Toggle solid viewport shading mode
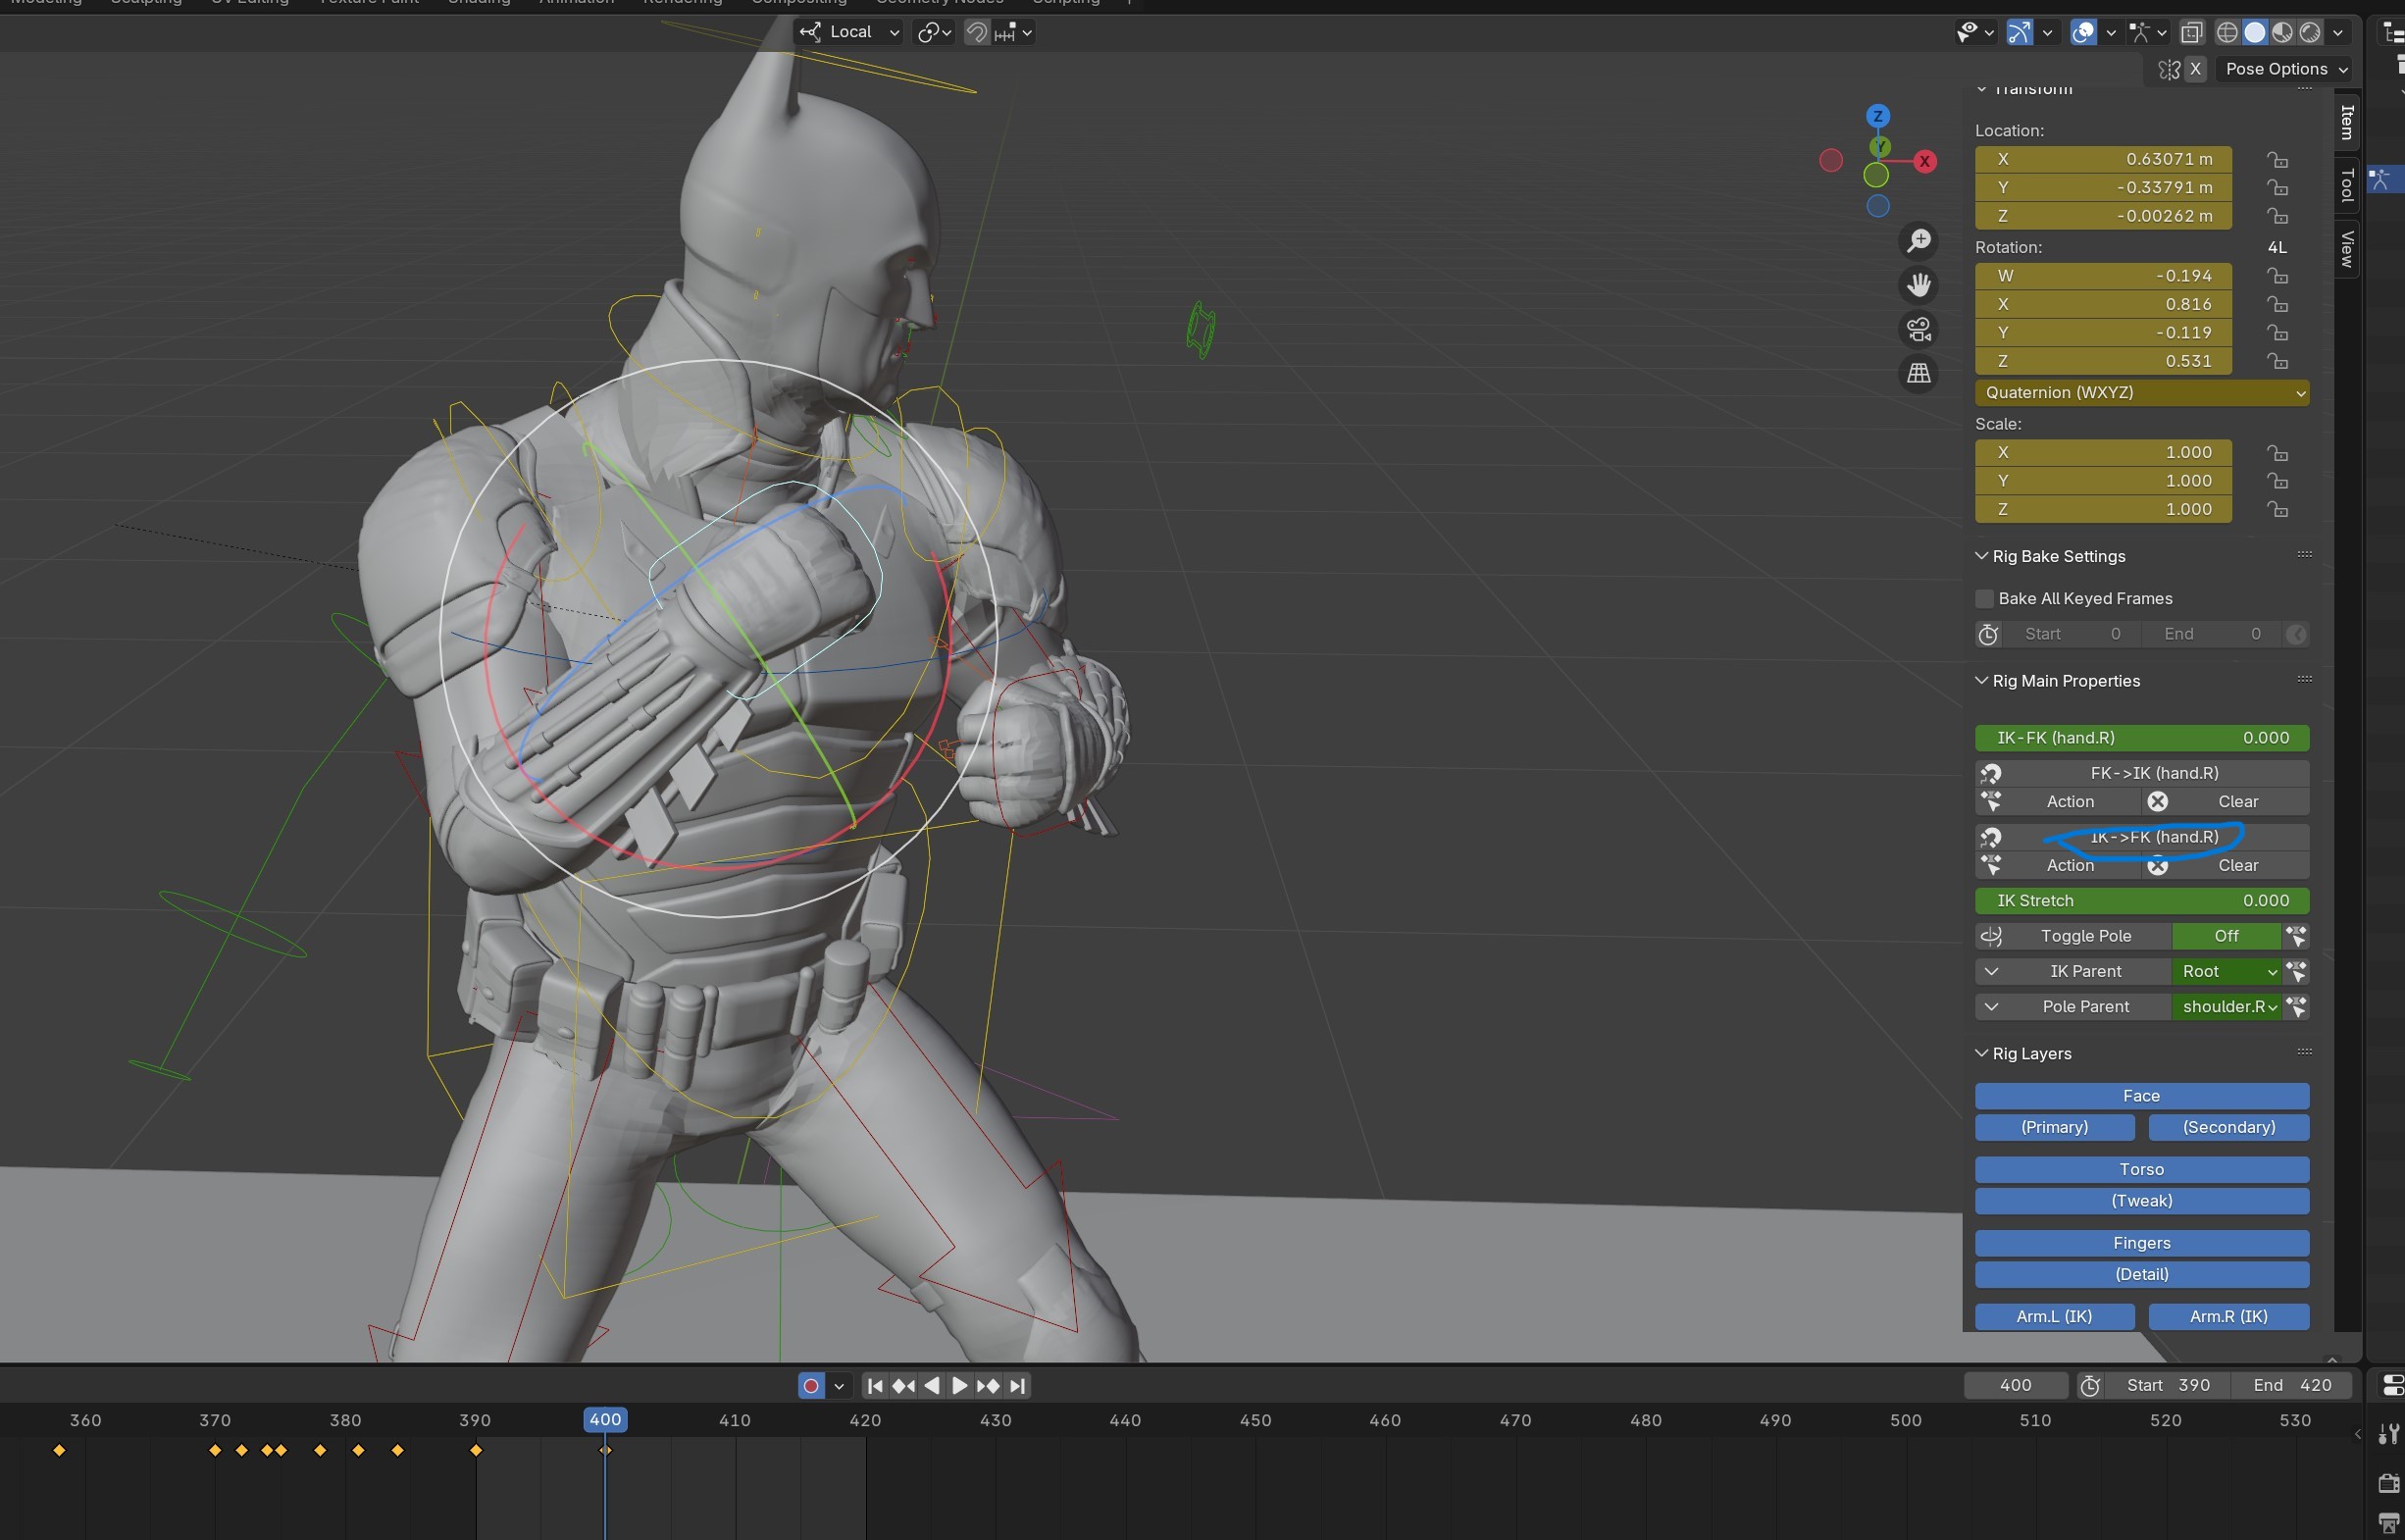The height and width of the screenshot is (1540, 2405). point(2254,33)
